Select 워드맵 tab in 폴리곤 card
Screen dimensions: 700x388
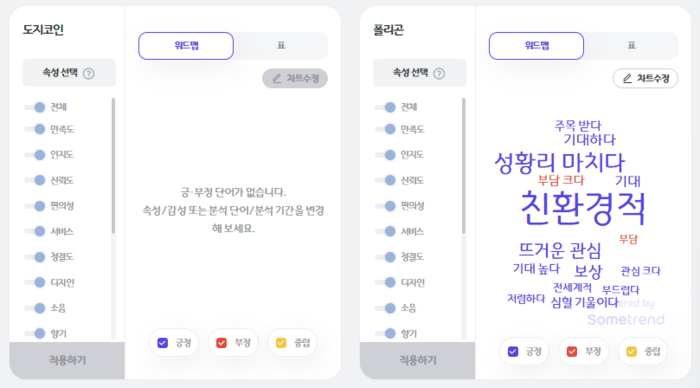[x=536, y=46]
